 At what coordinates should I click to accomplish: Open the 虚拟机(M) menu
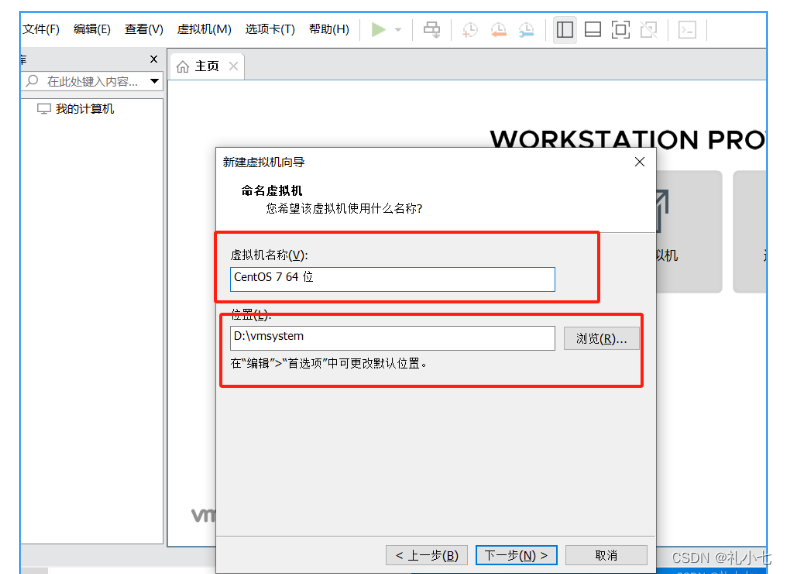[204, 29]
